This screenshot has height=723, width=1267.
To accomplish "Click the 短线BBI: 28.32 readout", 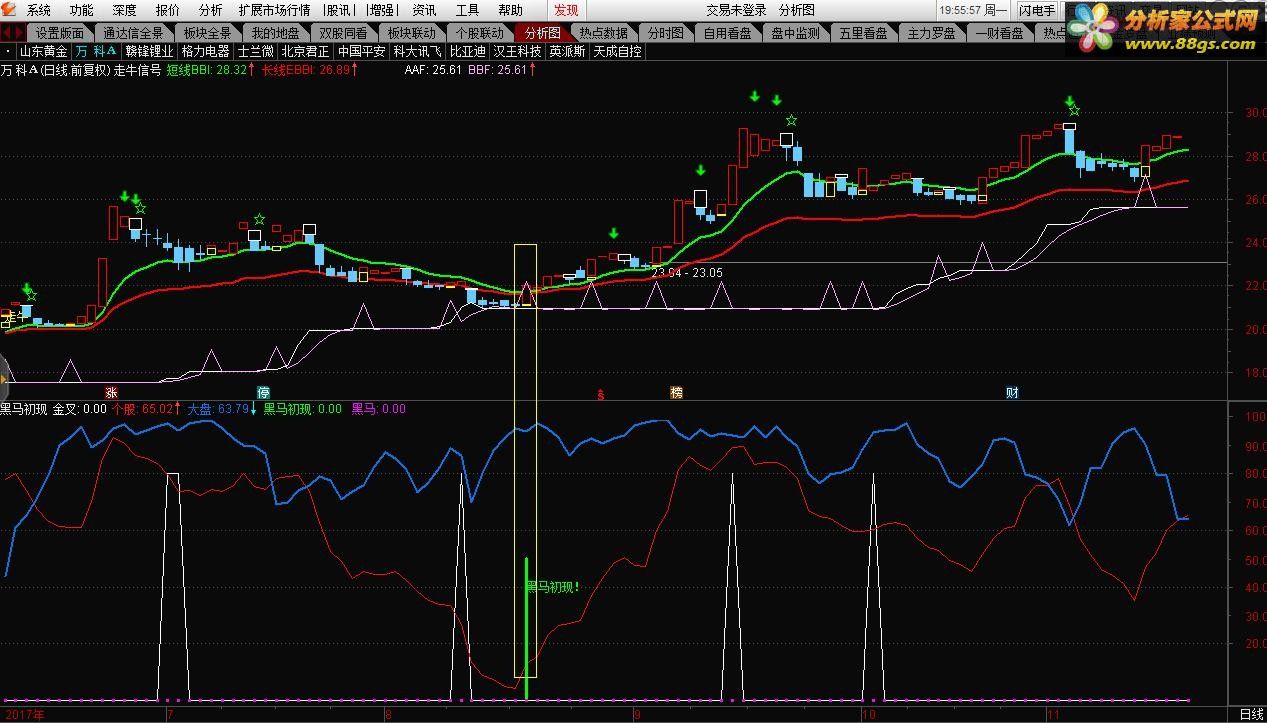I will click(207, 70).
